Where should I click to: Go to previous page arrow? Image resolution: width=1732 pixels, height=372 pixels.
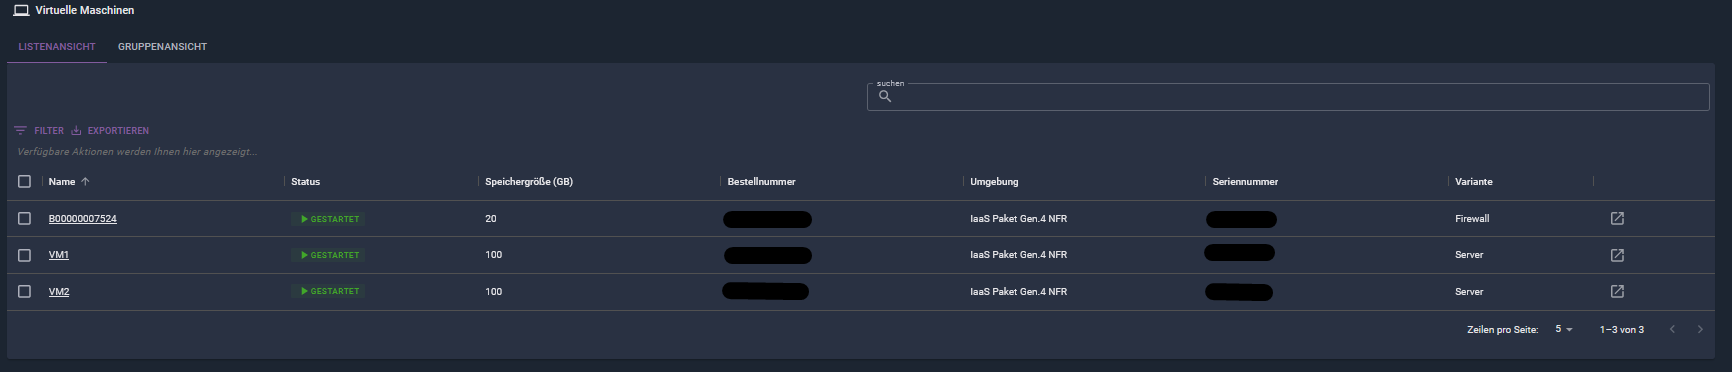(1672, 329)
